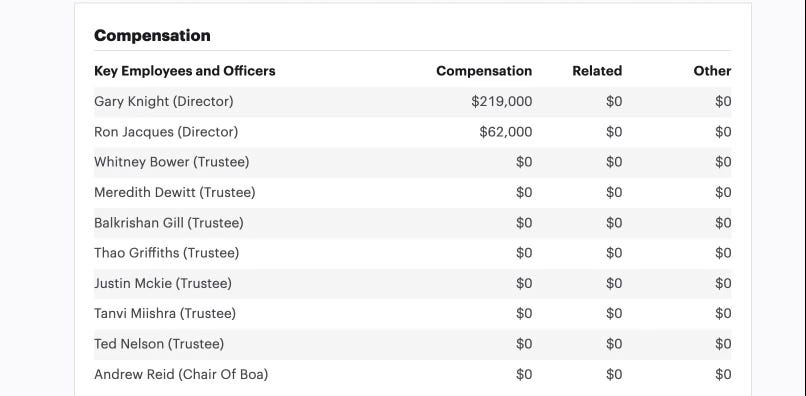806x396 pixels.
Task: Click the Related column header
Action: [597, 71]
